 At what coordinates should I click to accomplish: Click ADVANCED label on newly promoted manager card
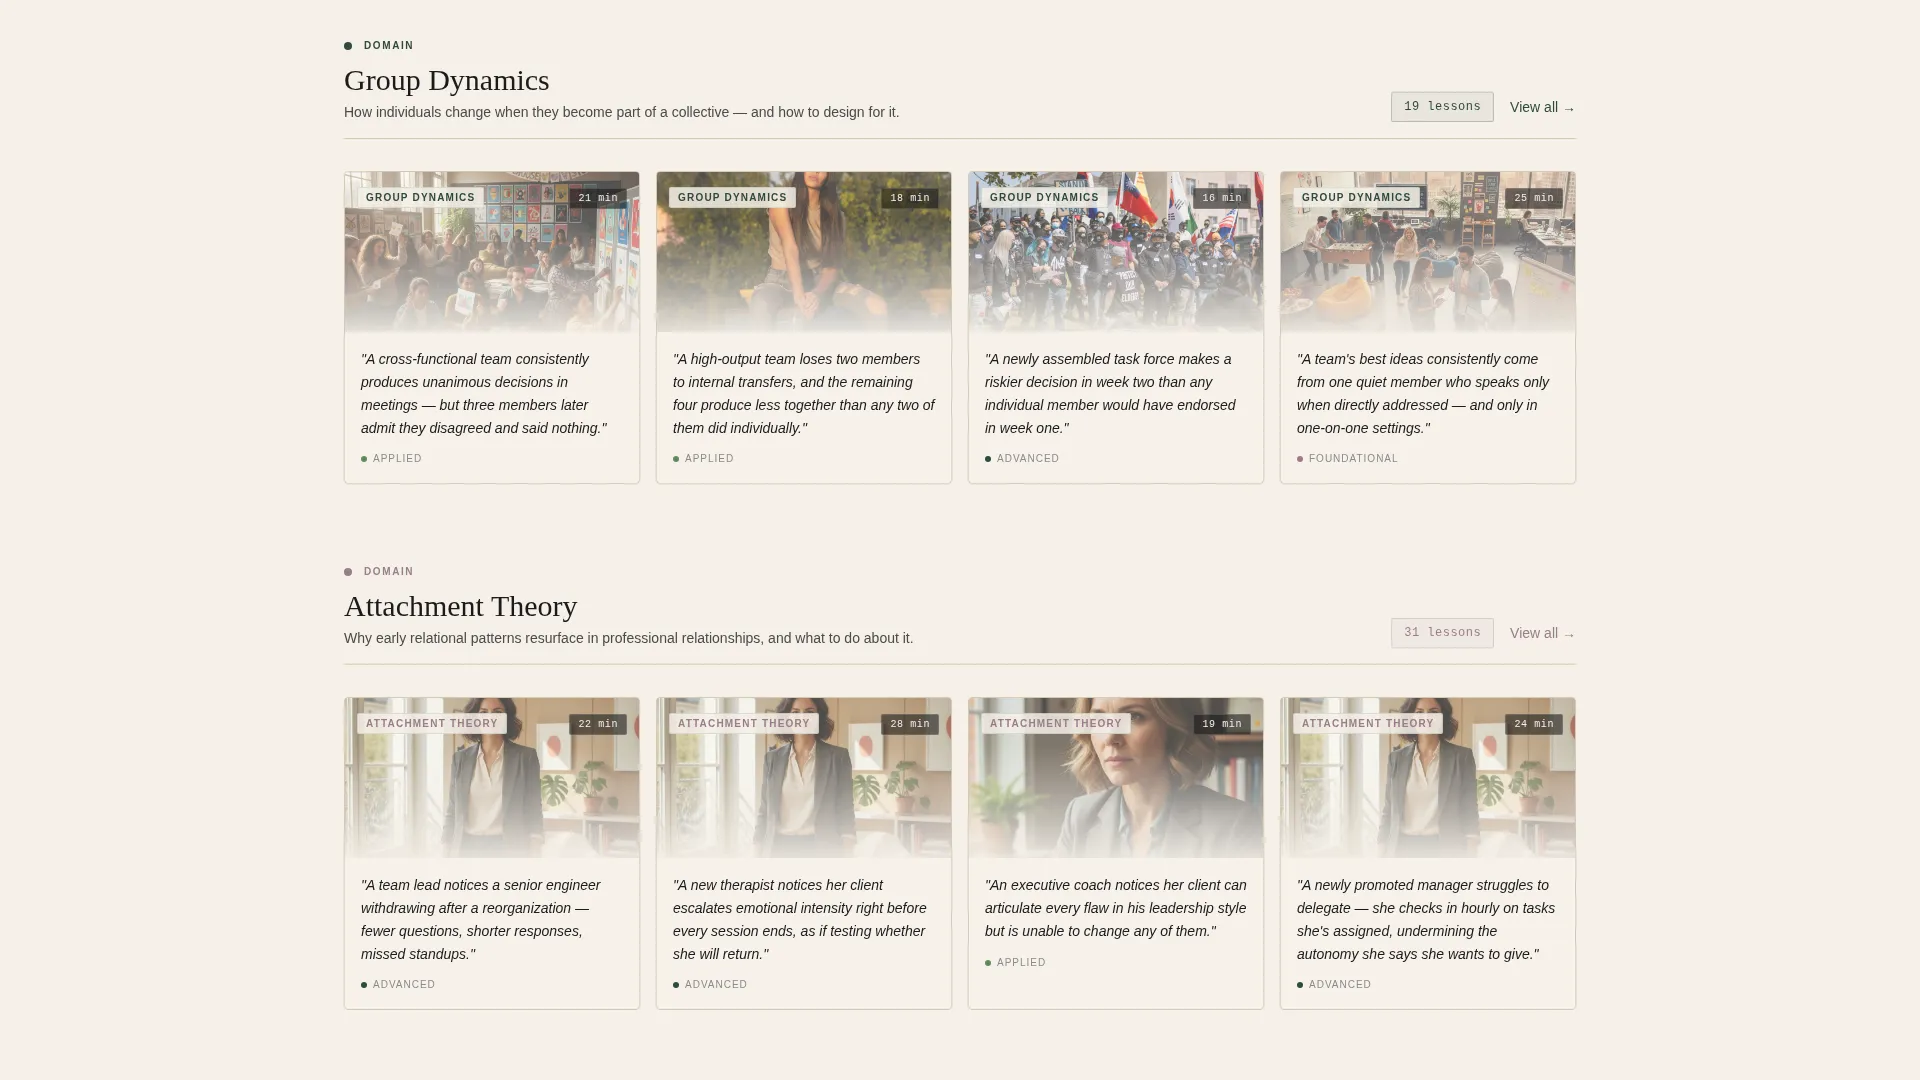pos(1340,985)
